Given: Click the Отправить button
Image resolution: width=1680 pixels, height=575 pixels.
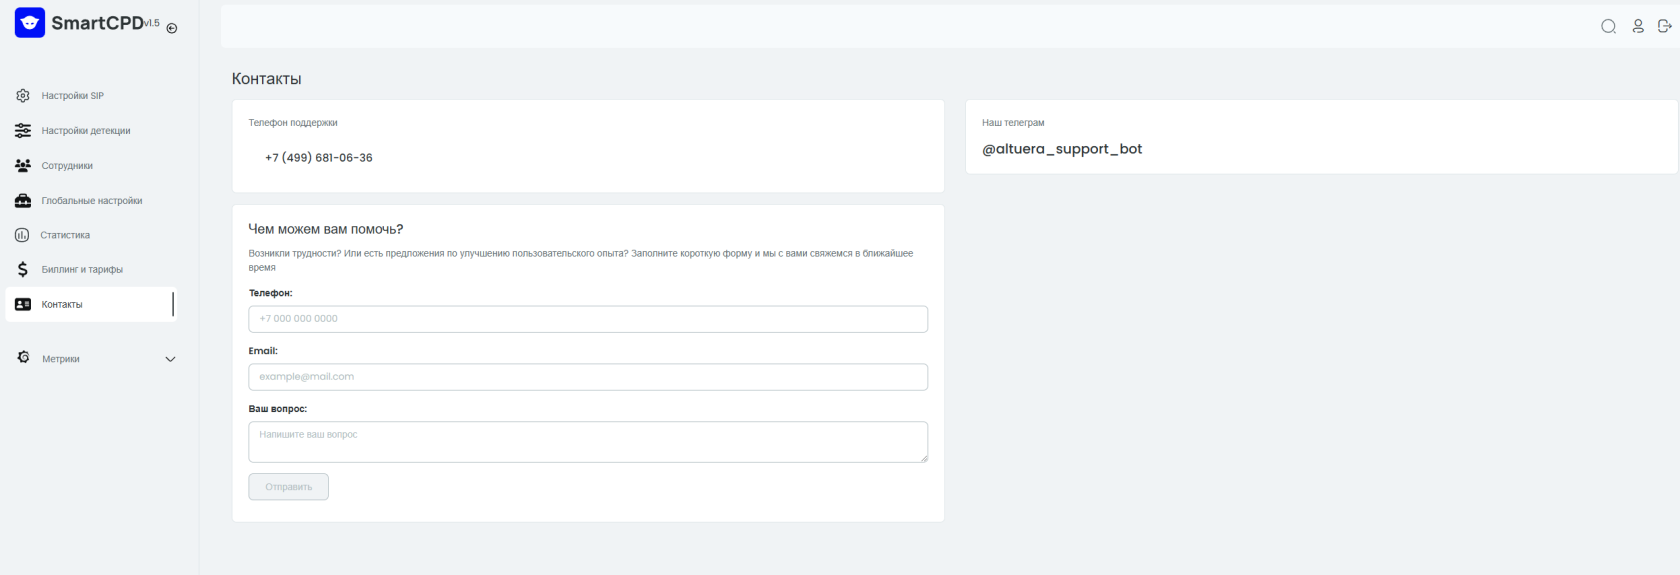Looking at the screenshot, I should [x=288, y=487].
